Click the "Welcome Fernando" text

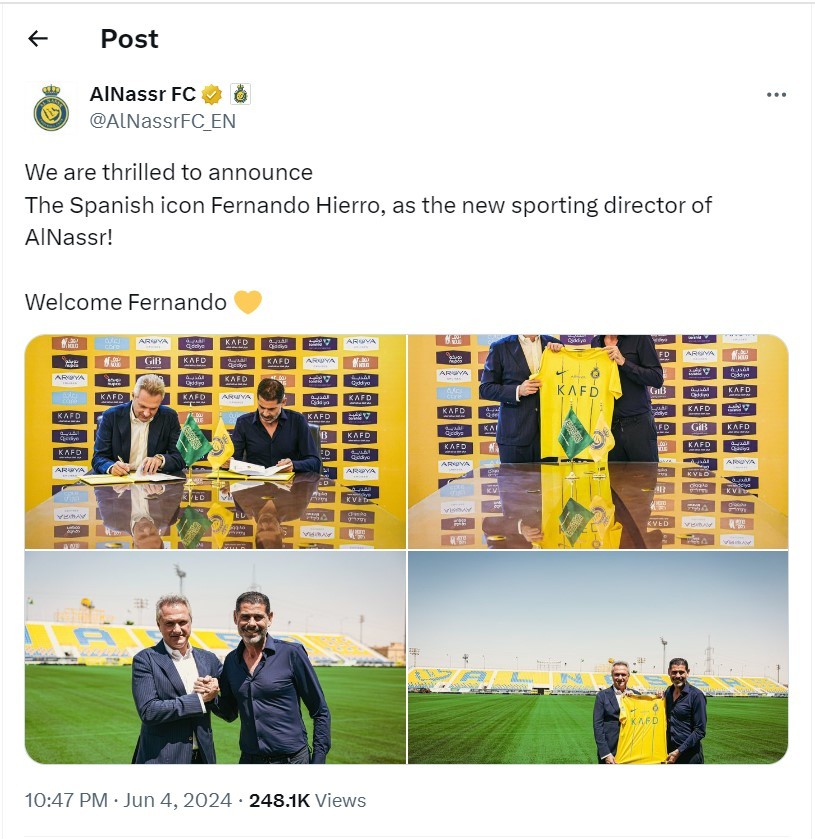[x=125, y=302]
